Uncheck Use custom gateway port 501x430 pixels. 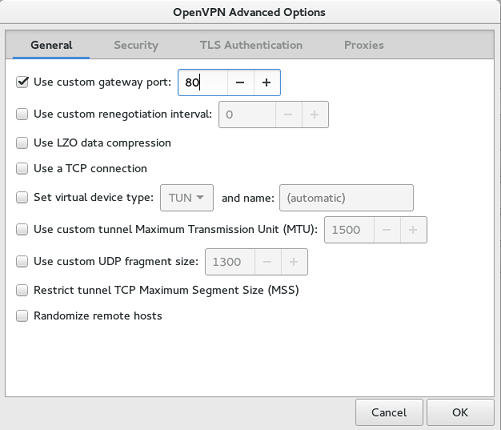pos(22,82)
